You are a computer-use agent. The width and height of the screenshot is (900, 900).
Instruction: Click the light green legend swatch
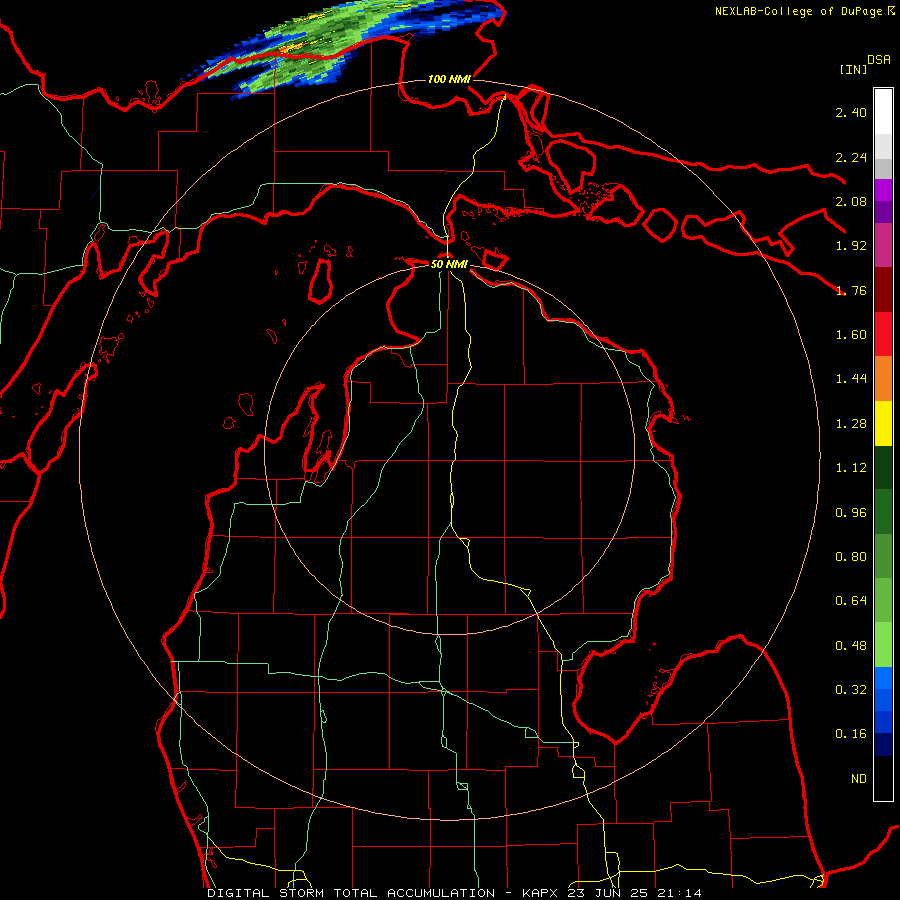click(x=883, y=645)
